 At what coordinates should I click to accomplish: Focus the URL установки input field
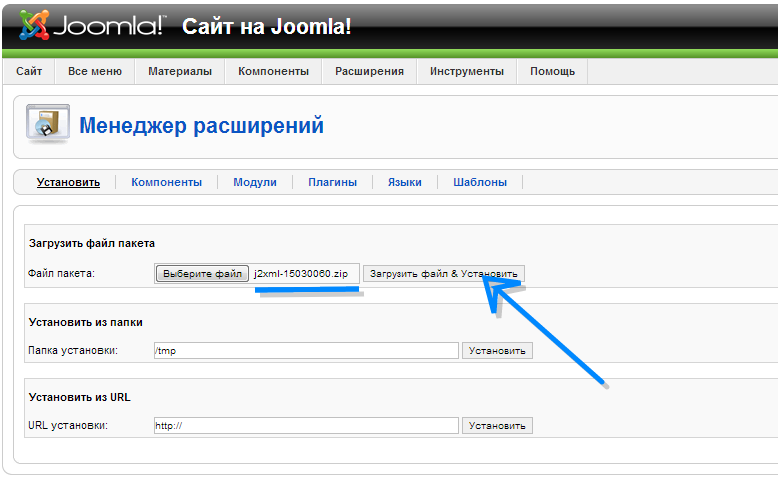[305, 426]
